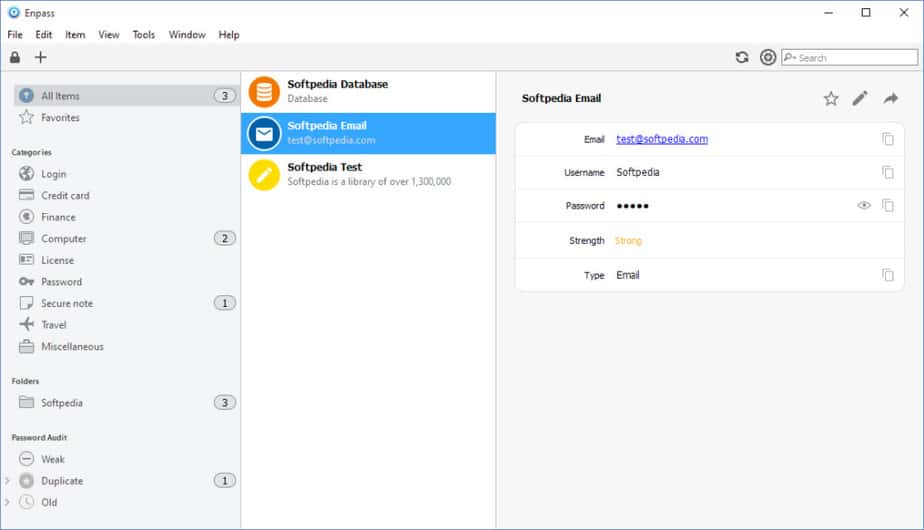Open test@softpedia.com email link
924x530 pixels.
(x=662, y=139)
